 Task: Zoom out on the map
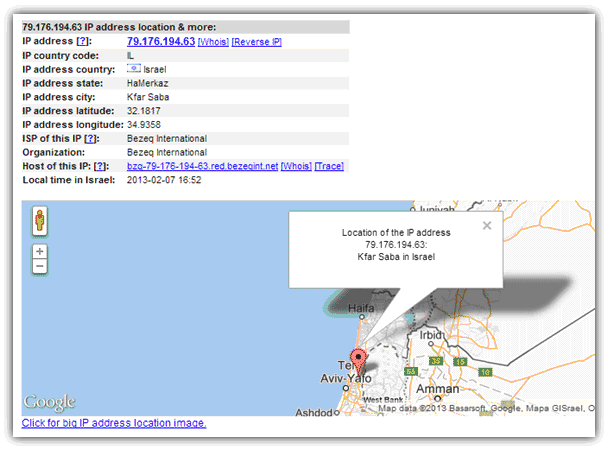[39, 267]
